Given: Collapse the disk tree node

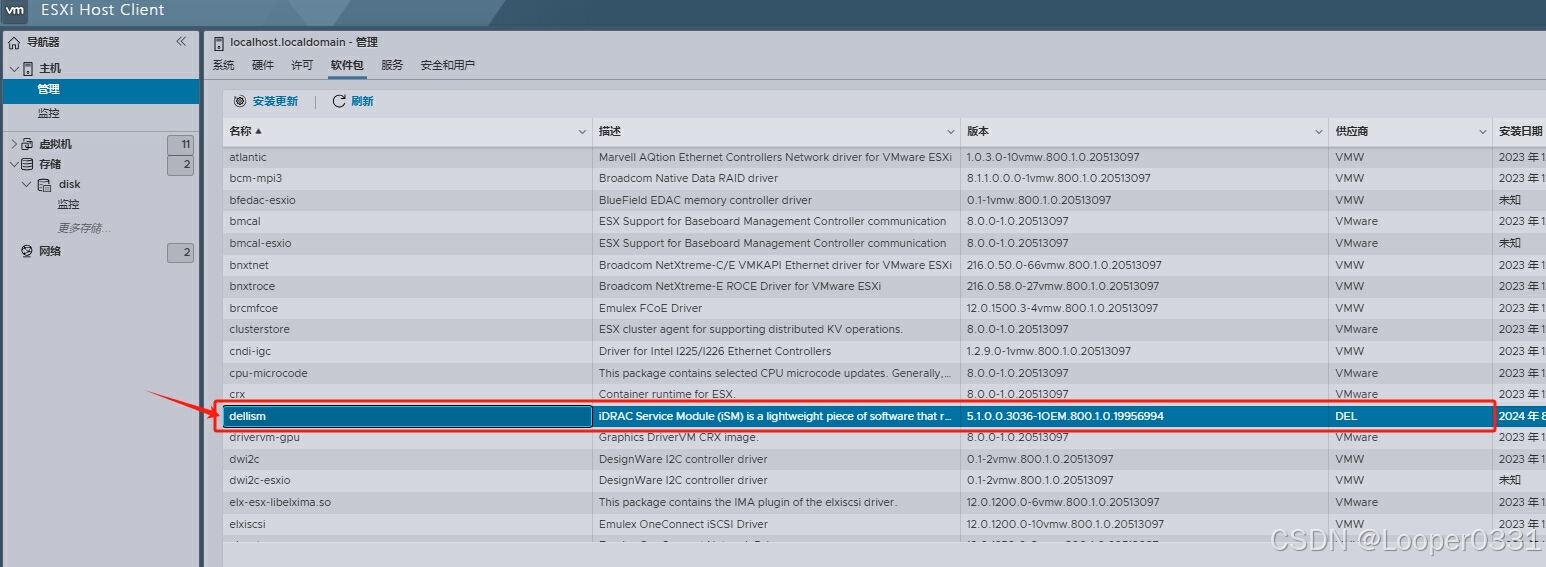Looking at the screenshot, I should (x=27, y=185).
